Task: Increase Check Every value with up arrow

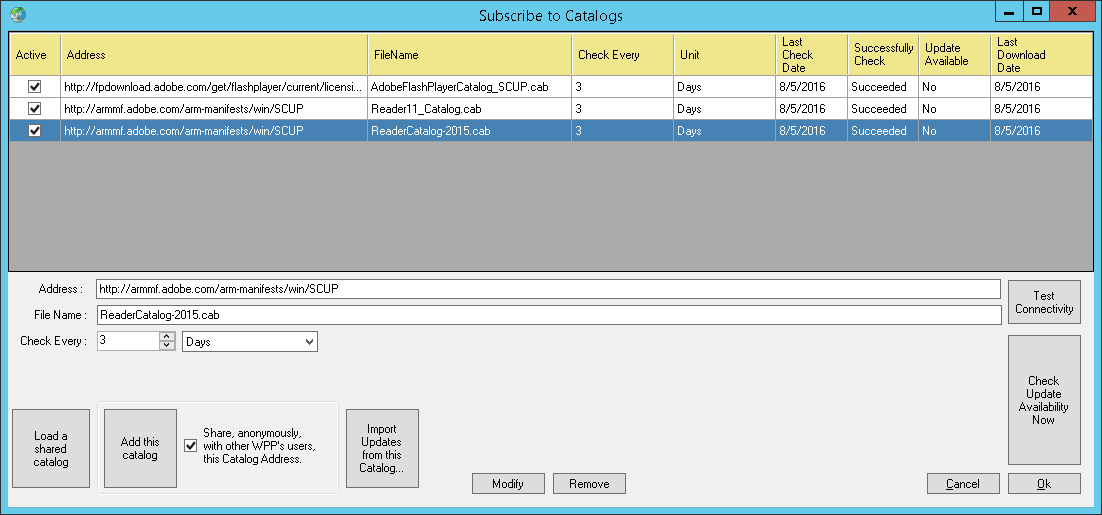Action: tap(167, 337)
